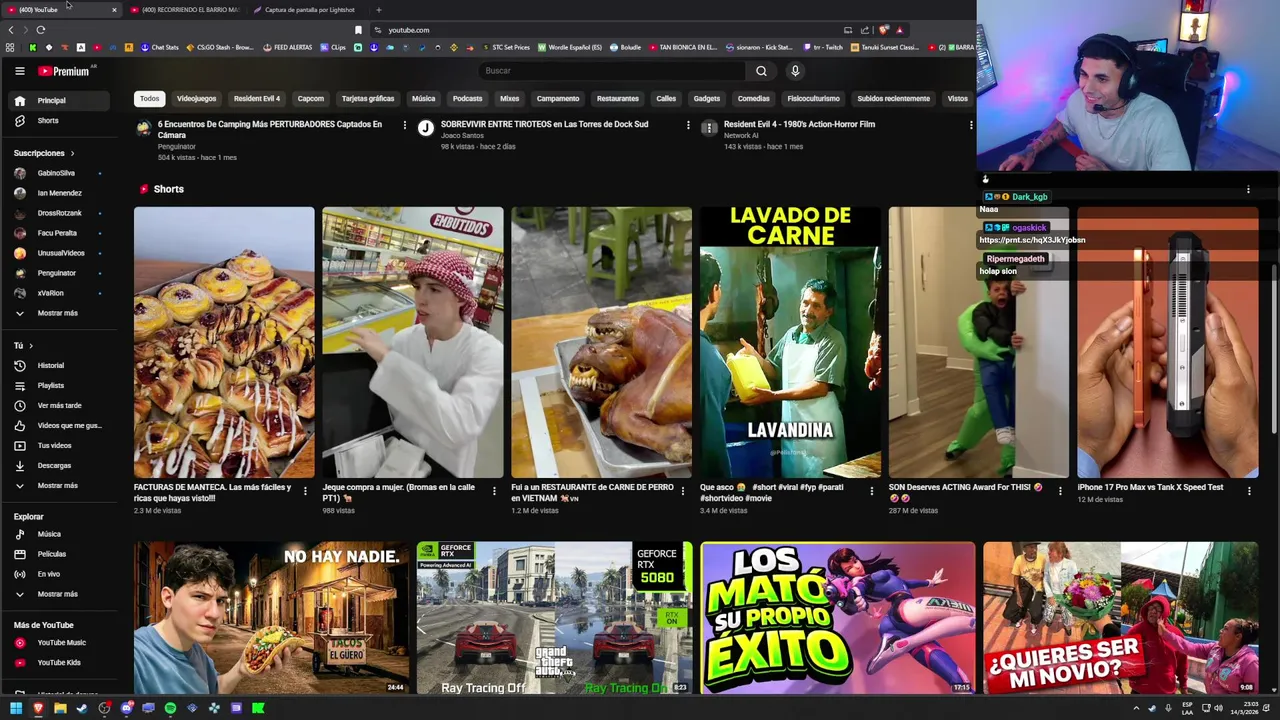Open options for Resident Evil 4 1980's video
The width and height of the screenshot is (1280, 720).
click(971, 125)
